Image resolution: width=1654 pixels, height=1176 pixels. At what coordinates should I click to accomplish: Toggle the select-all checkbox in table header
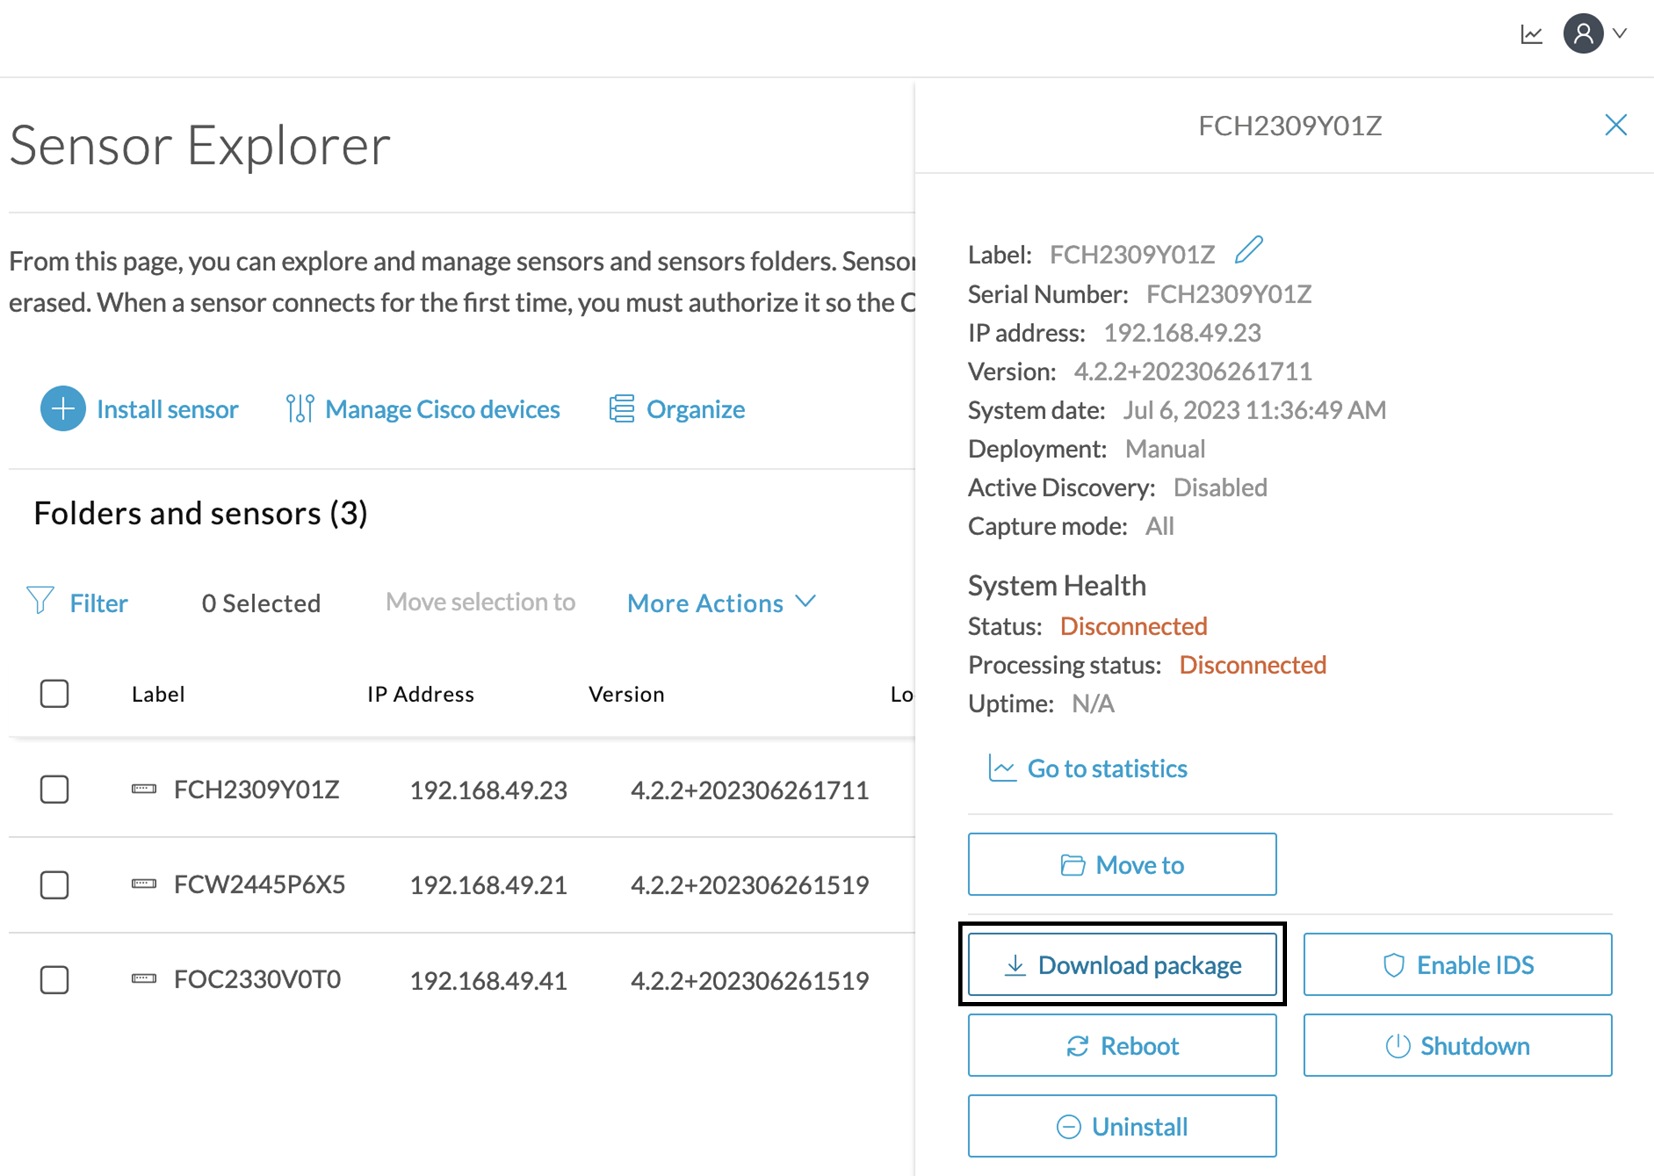tap(54, 694)
